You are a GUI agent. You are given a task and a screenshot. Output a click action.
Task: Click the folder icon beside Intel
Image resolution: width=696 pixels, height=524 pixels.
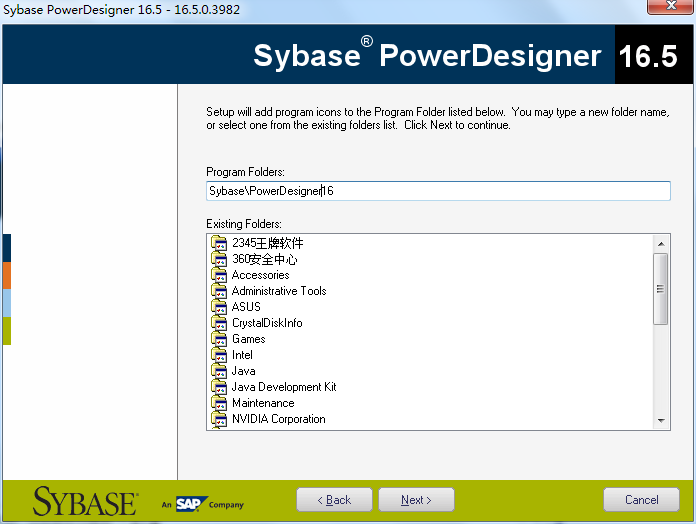click(219, 355)
